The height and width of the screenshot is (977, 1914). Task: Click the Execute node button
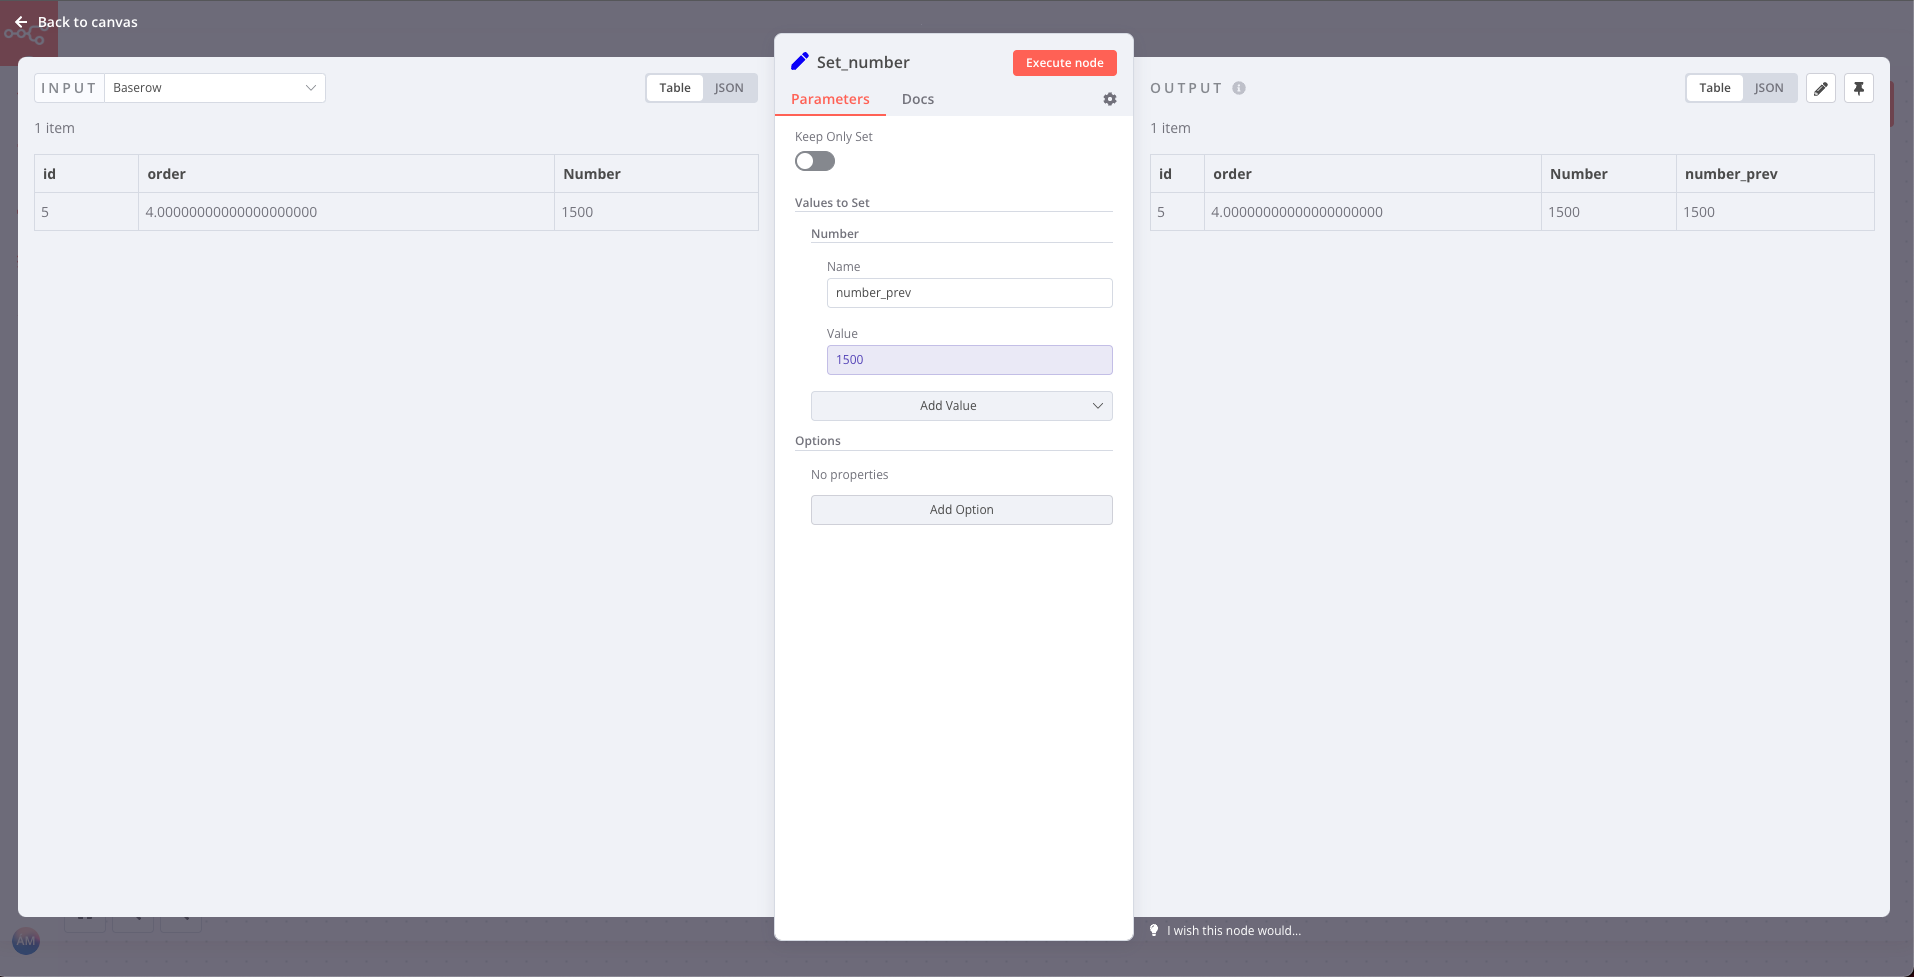(1065, 63)
